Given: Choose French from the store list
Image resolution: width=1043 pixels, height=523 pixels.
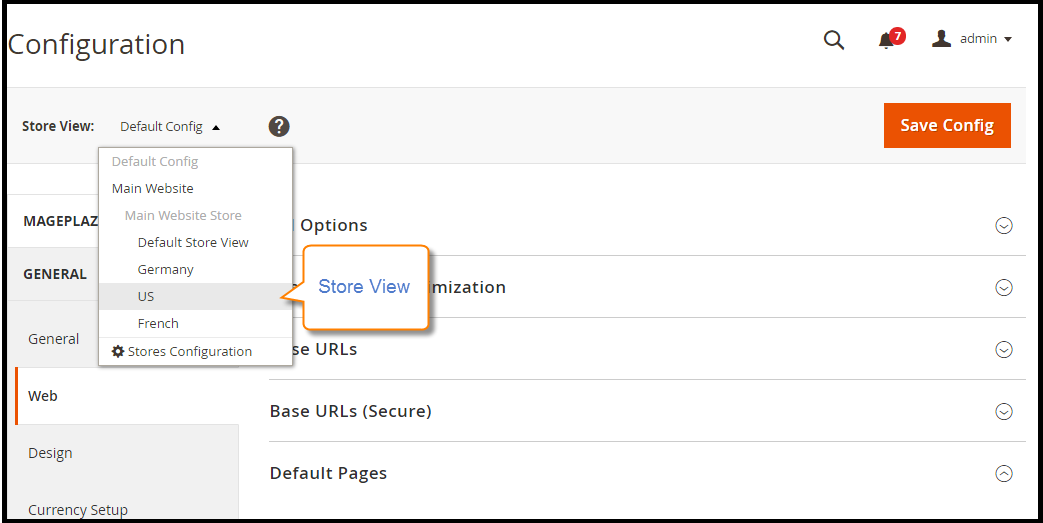Looking at the screenshot, I should (x=196, y=323).
